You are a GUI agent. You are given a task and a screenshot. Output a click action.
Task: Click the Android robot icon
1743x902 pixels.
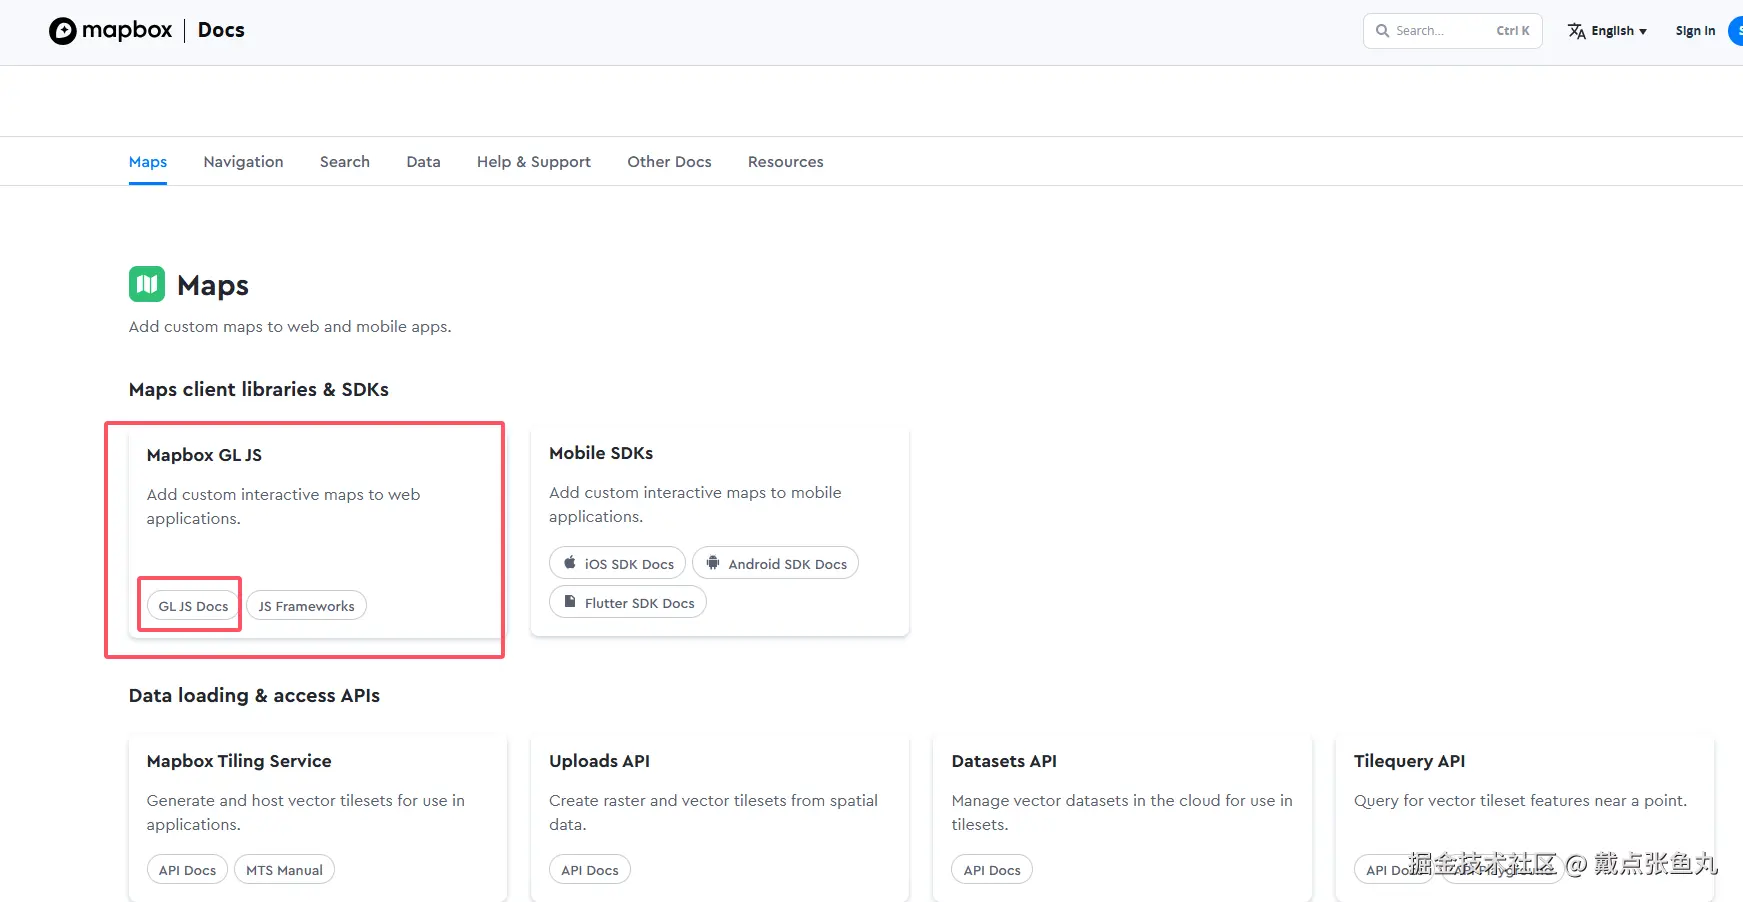[713, 563]
